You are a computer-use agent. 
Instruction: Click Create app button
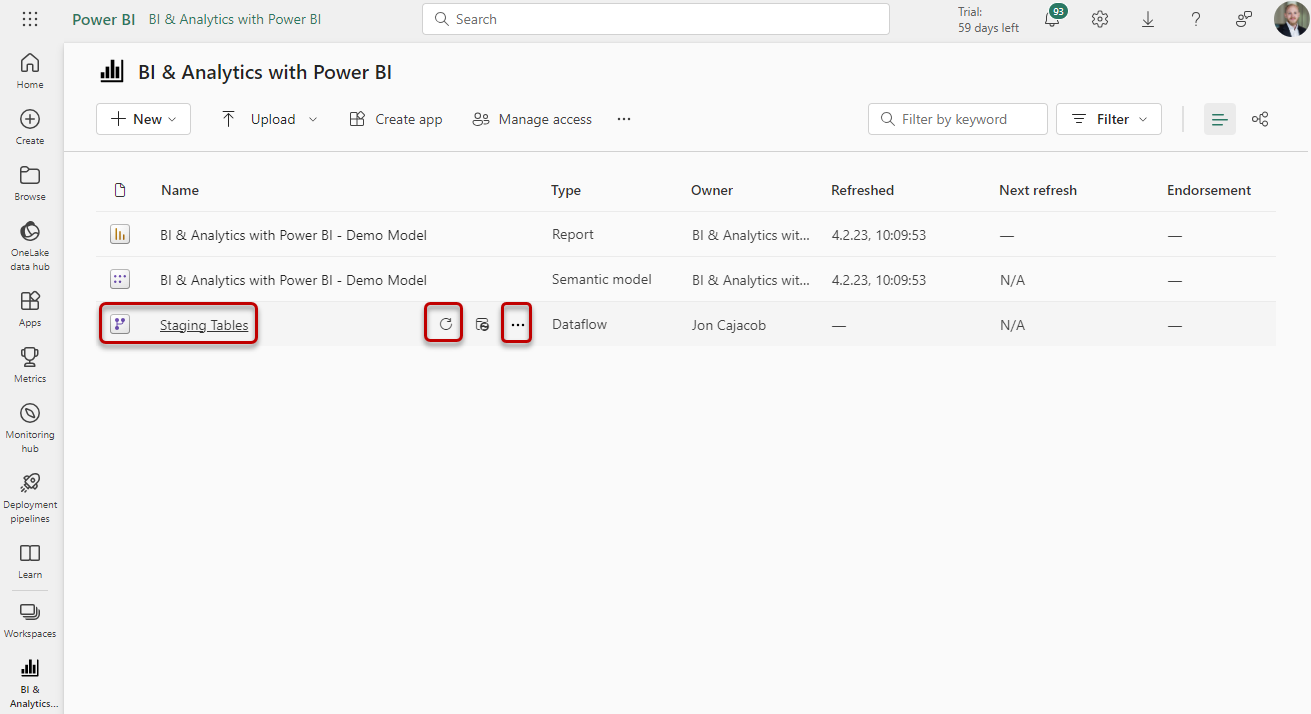click(x=395, y=119)
